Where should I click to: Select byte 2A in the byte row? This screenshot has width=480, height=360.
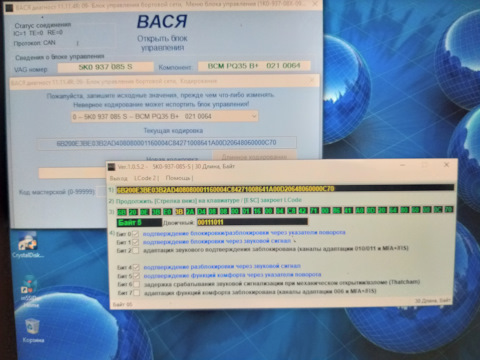pos(190,212)
